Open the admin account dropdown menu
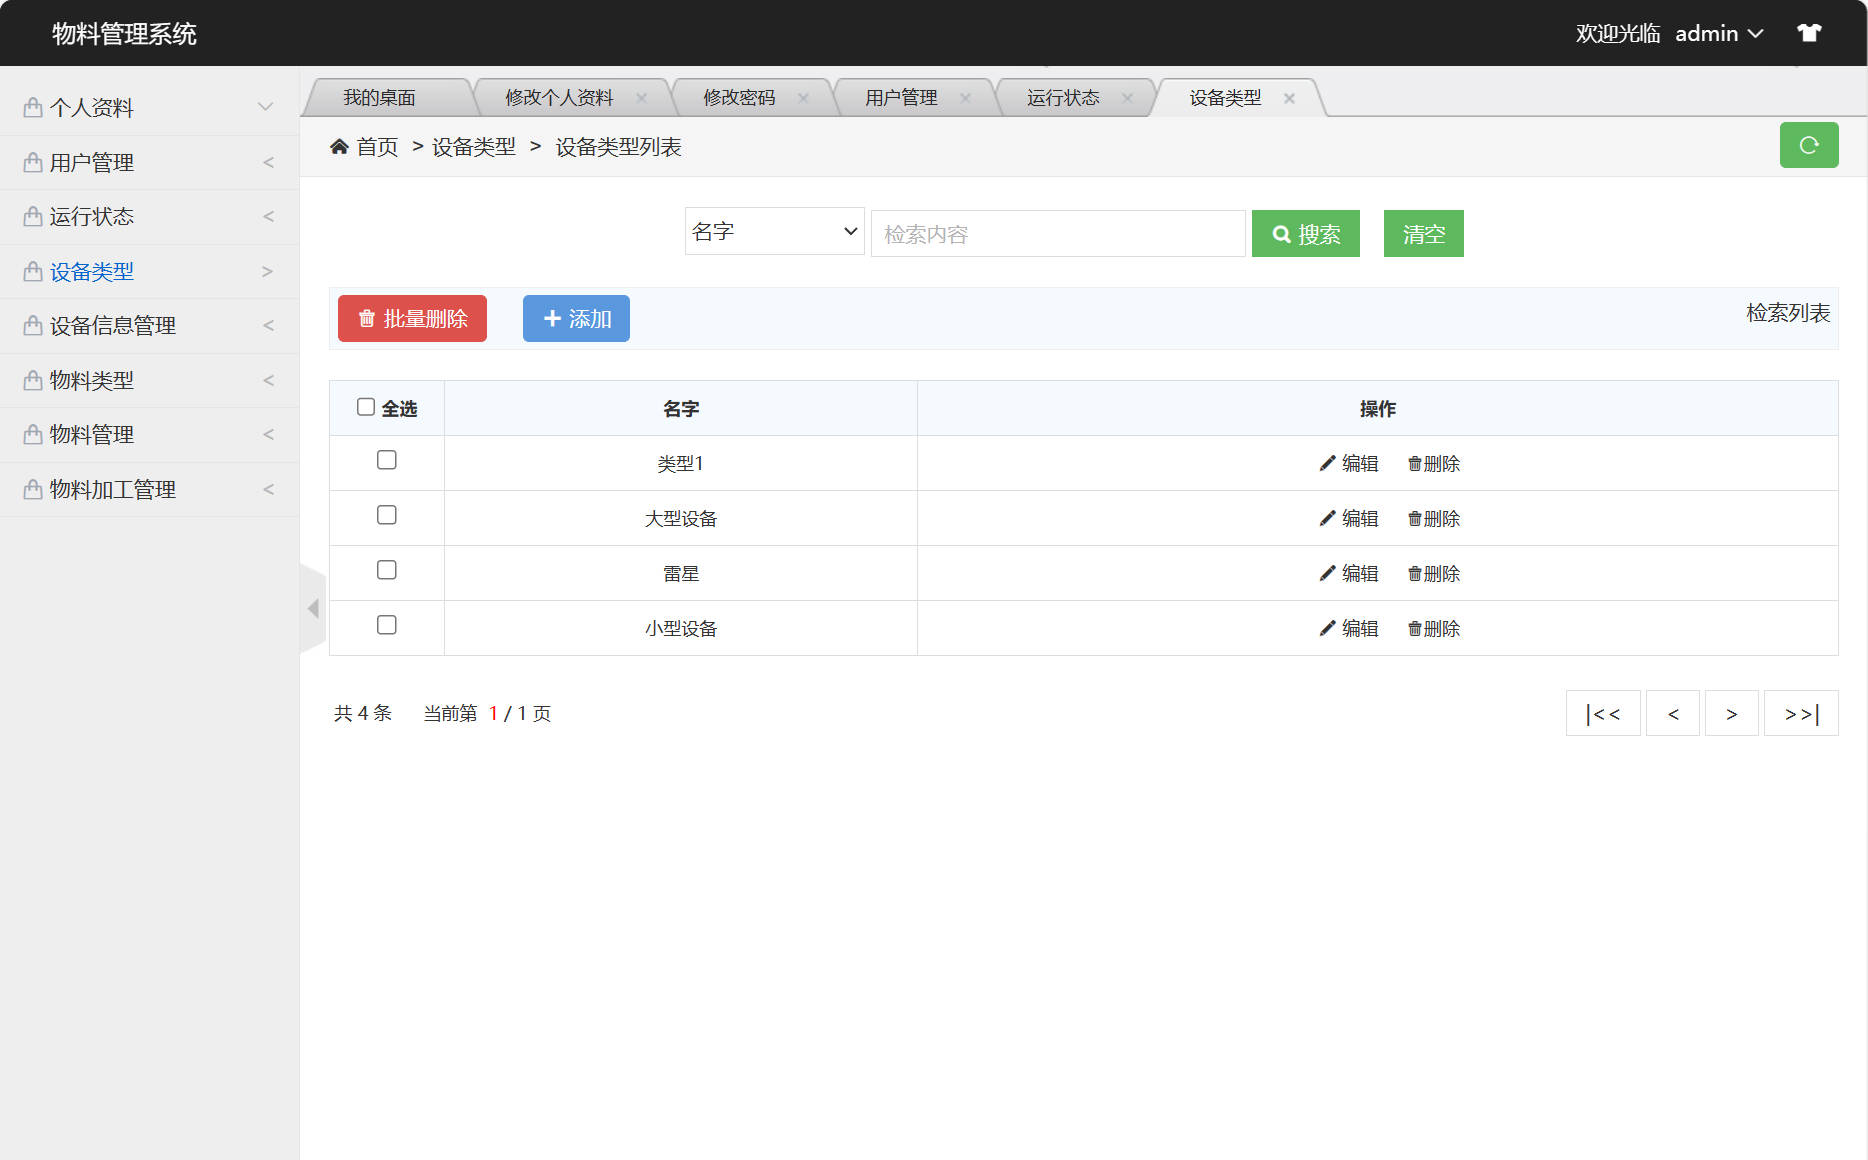Image resolution: width=1868 pixels, height=1160 pixels. point(1718,33)
